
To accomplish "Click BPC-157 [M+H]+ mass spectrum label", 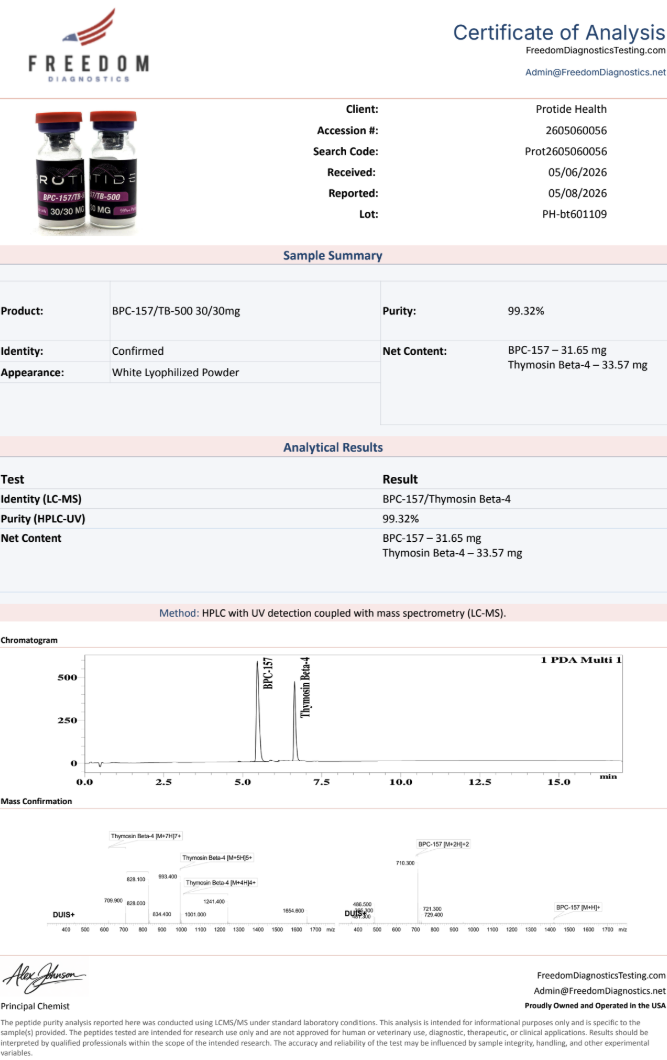I will (x=578, y=907).
